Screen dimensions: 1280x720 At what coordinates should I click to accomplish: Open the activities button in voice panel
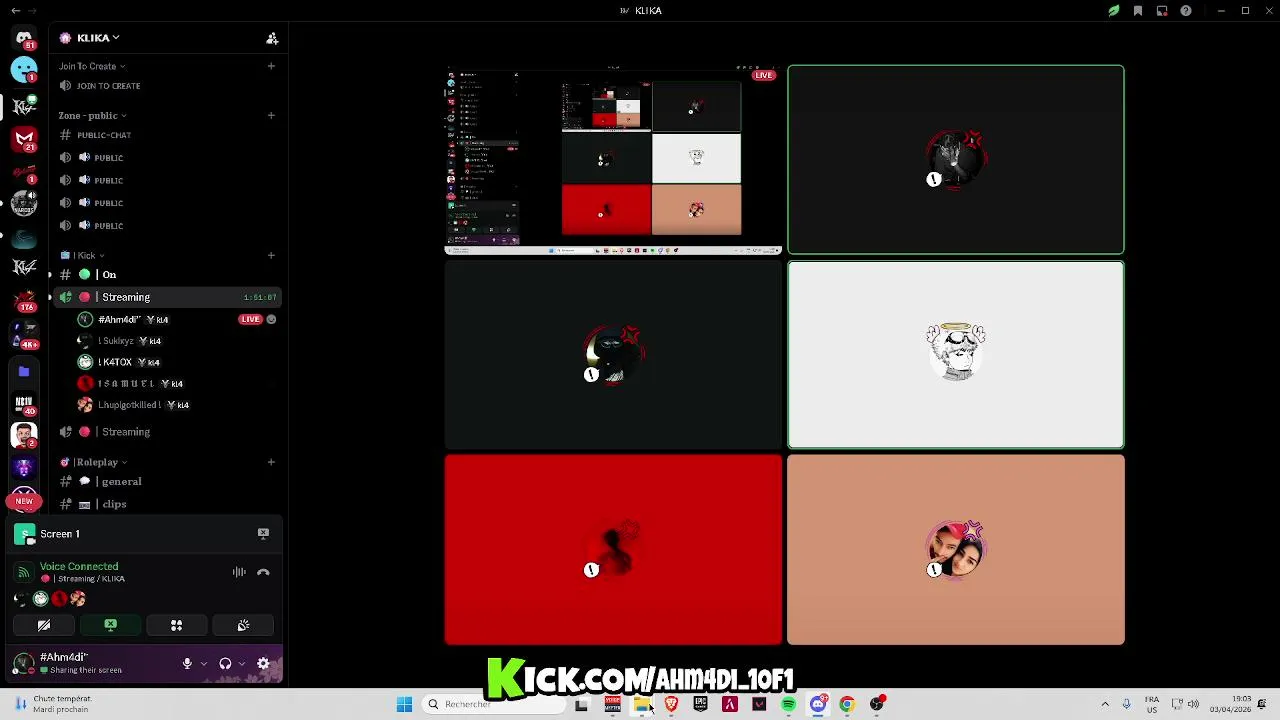coord(176,626)
